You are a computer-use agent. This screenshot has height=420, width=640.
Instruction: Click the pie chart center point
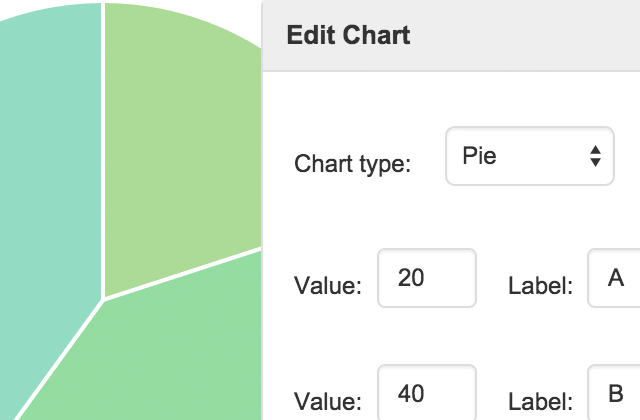(x=103, y=298)
